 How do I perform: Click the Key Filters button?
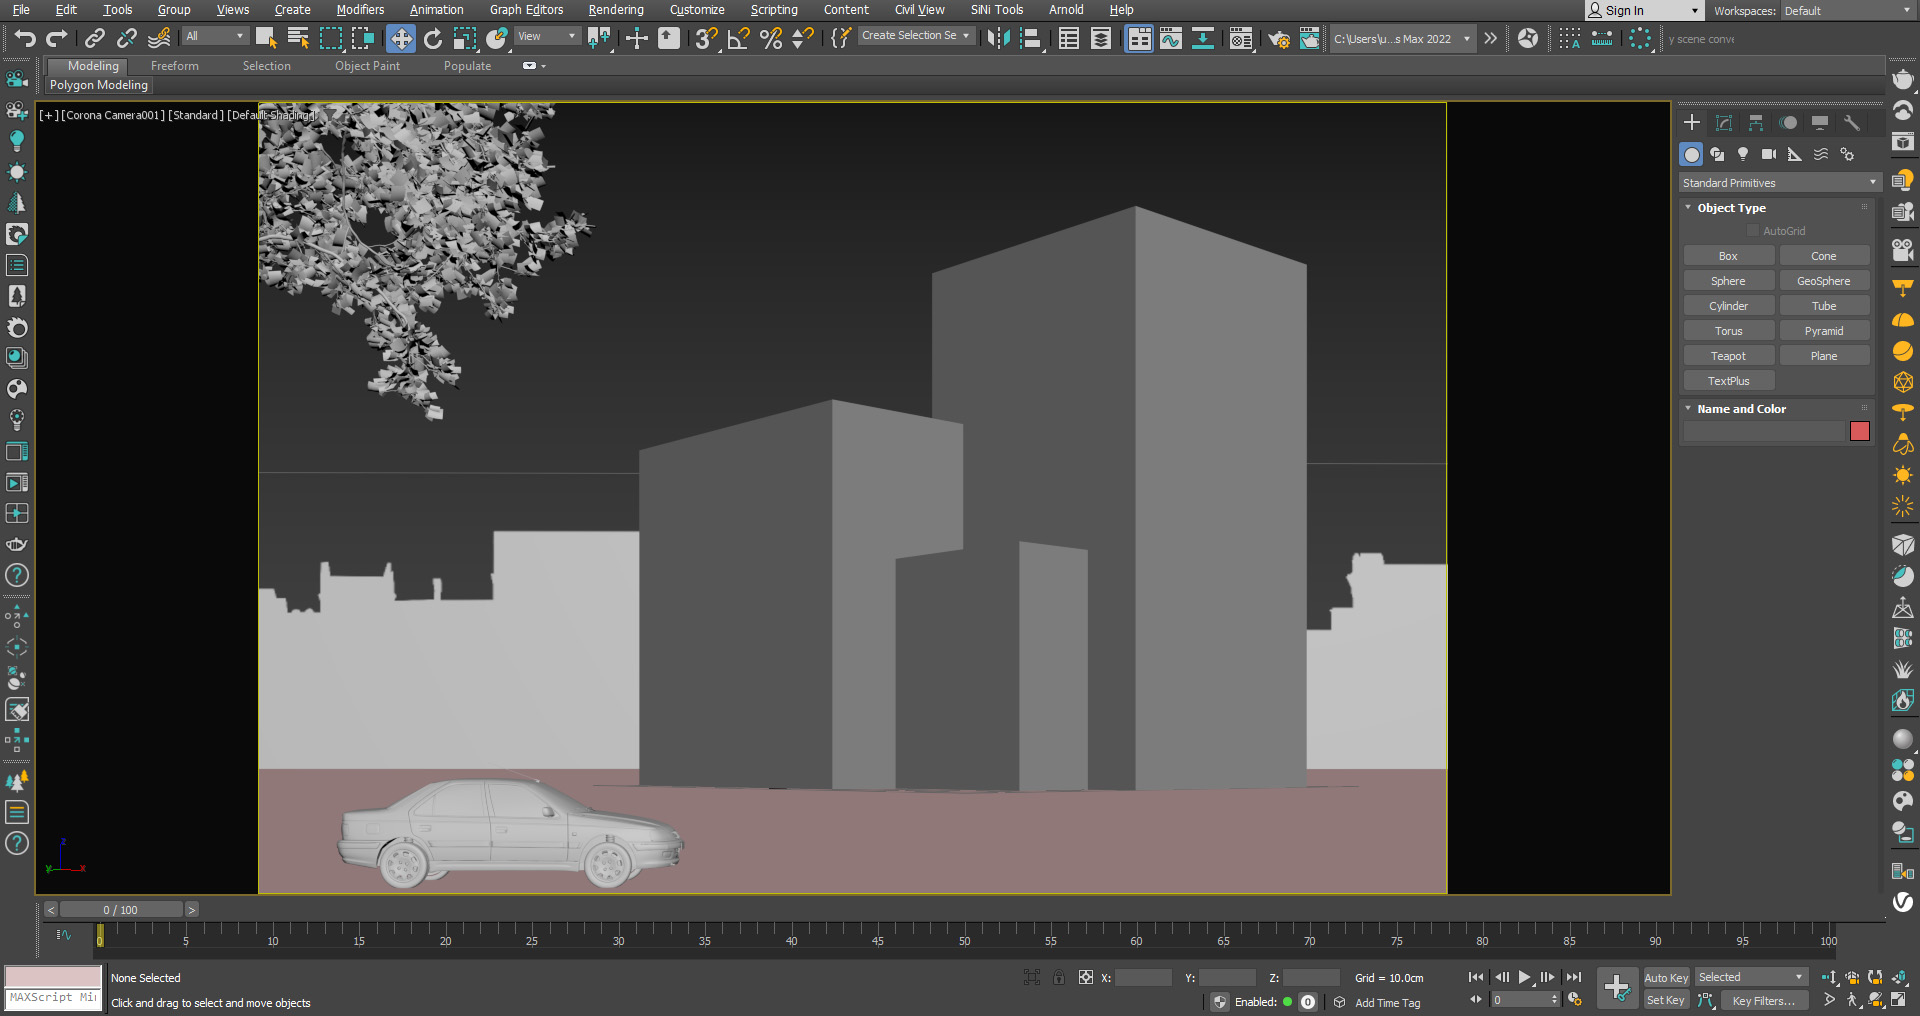(1763, 1001)
